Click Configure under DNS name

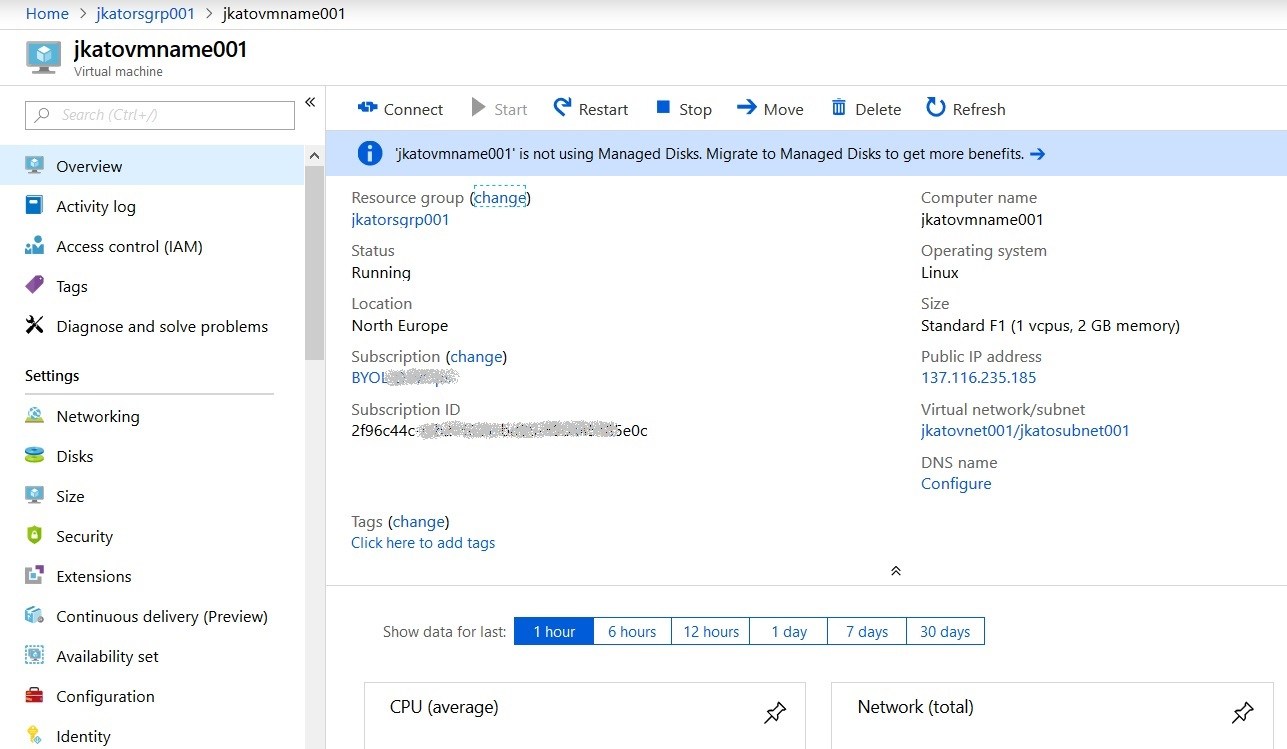[956, 484]
